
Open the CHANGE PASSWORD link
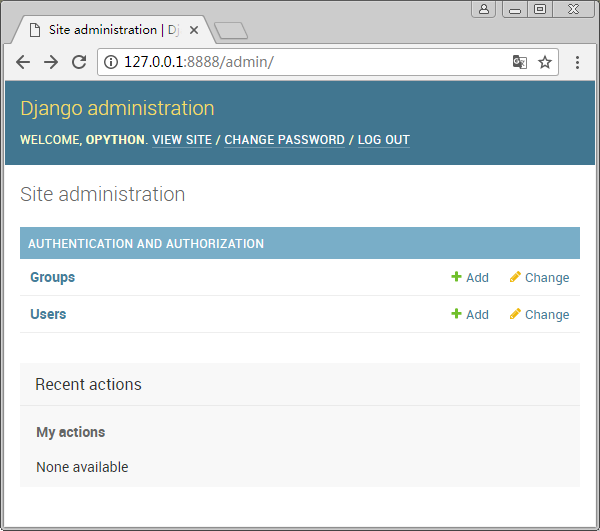(x=284, y=140)
